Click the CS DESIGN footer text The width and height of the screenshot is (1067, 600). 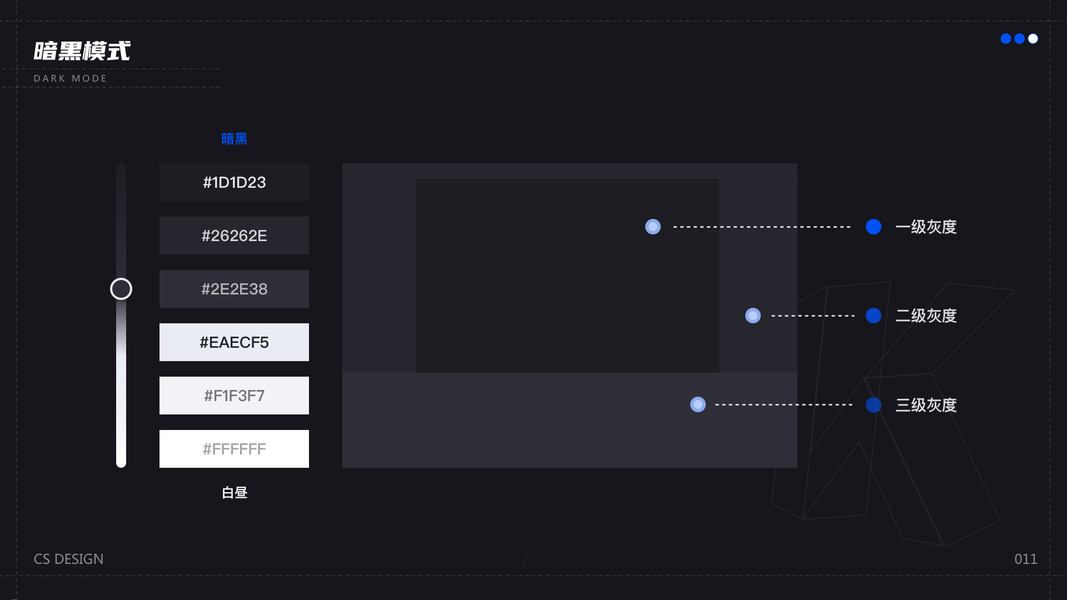coord(69,559)
